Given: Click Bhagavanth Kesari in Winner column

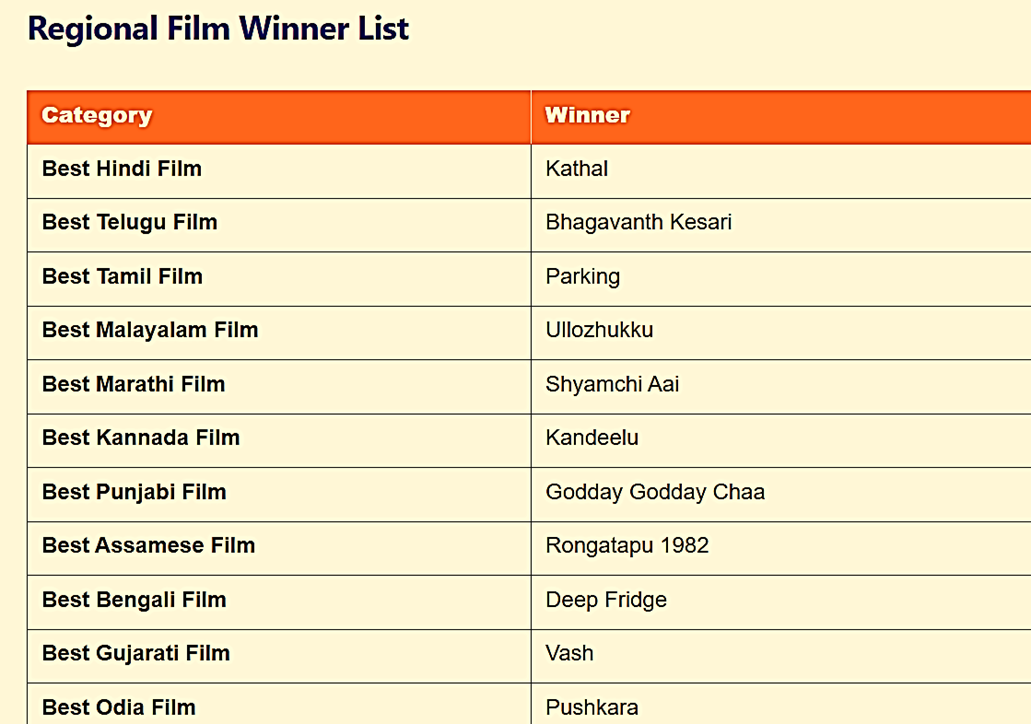Looking at the screenshot, I should (638, 222).
